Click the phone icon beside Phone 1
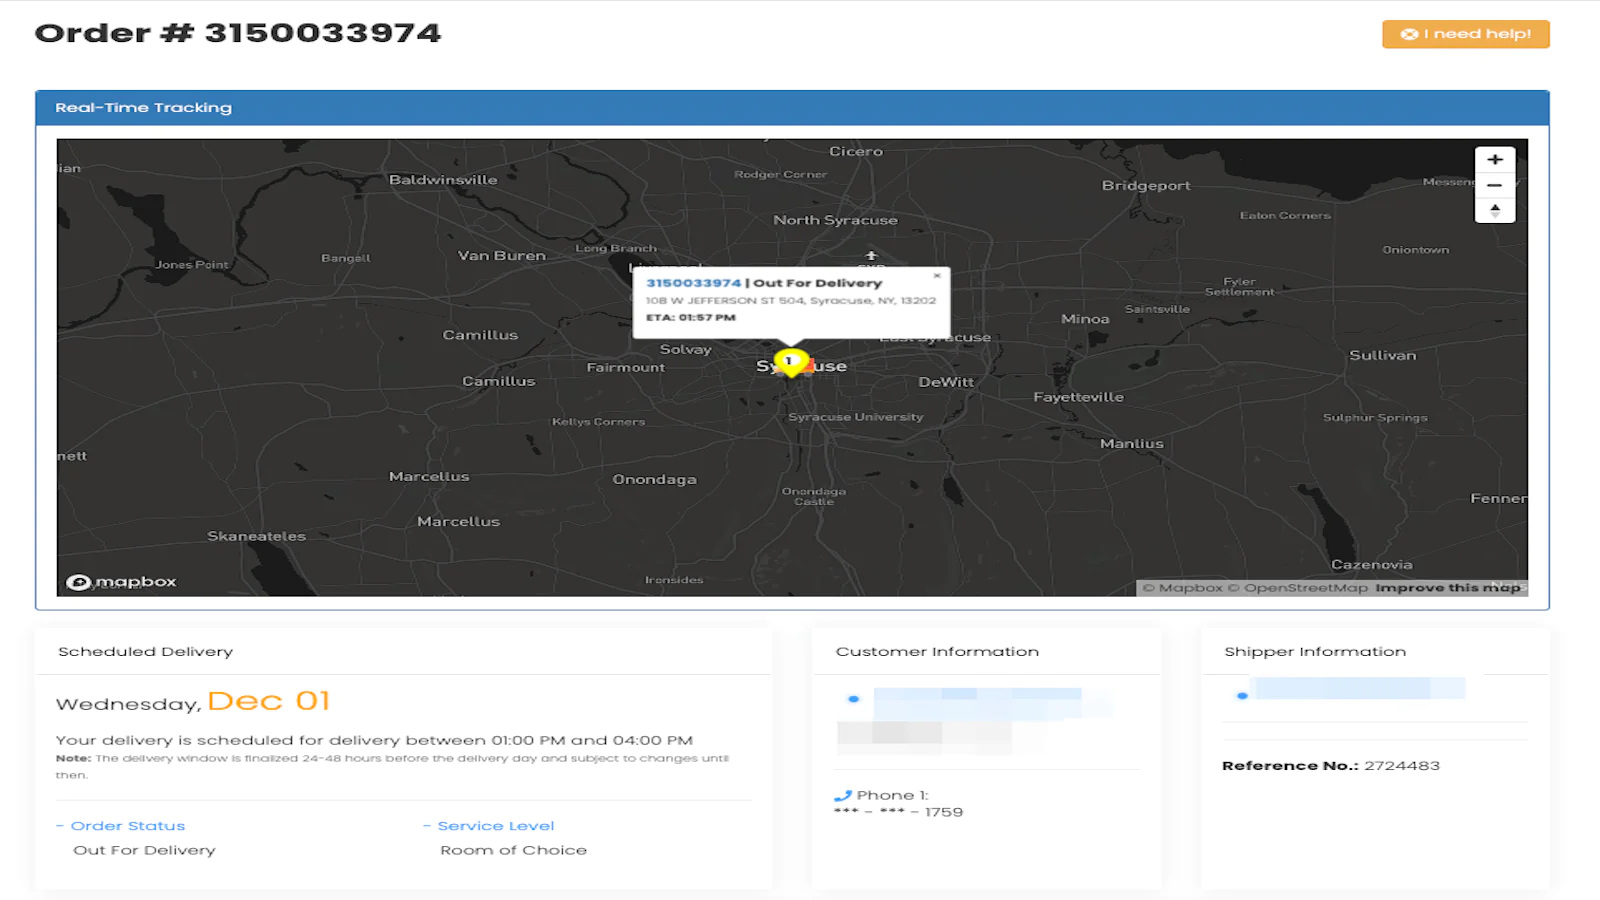Viewport: 1600px width, 900px height. click(x=842, y=796)
